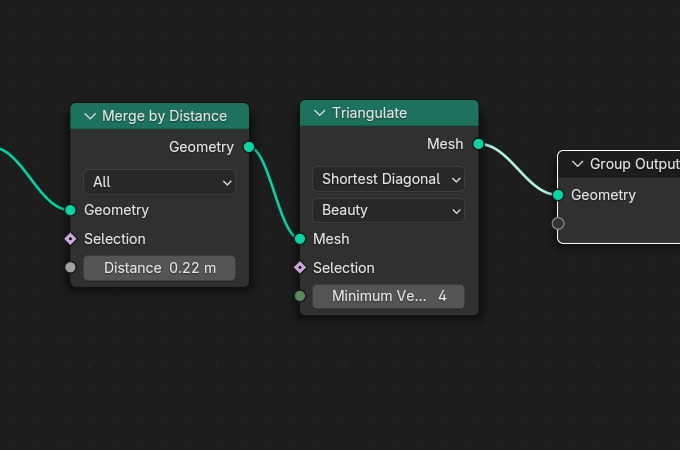Click Triangulate Mesh output socket

[x=478, y=144]
